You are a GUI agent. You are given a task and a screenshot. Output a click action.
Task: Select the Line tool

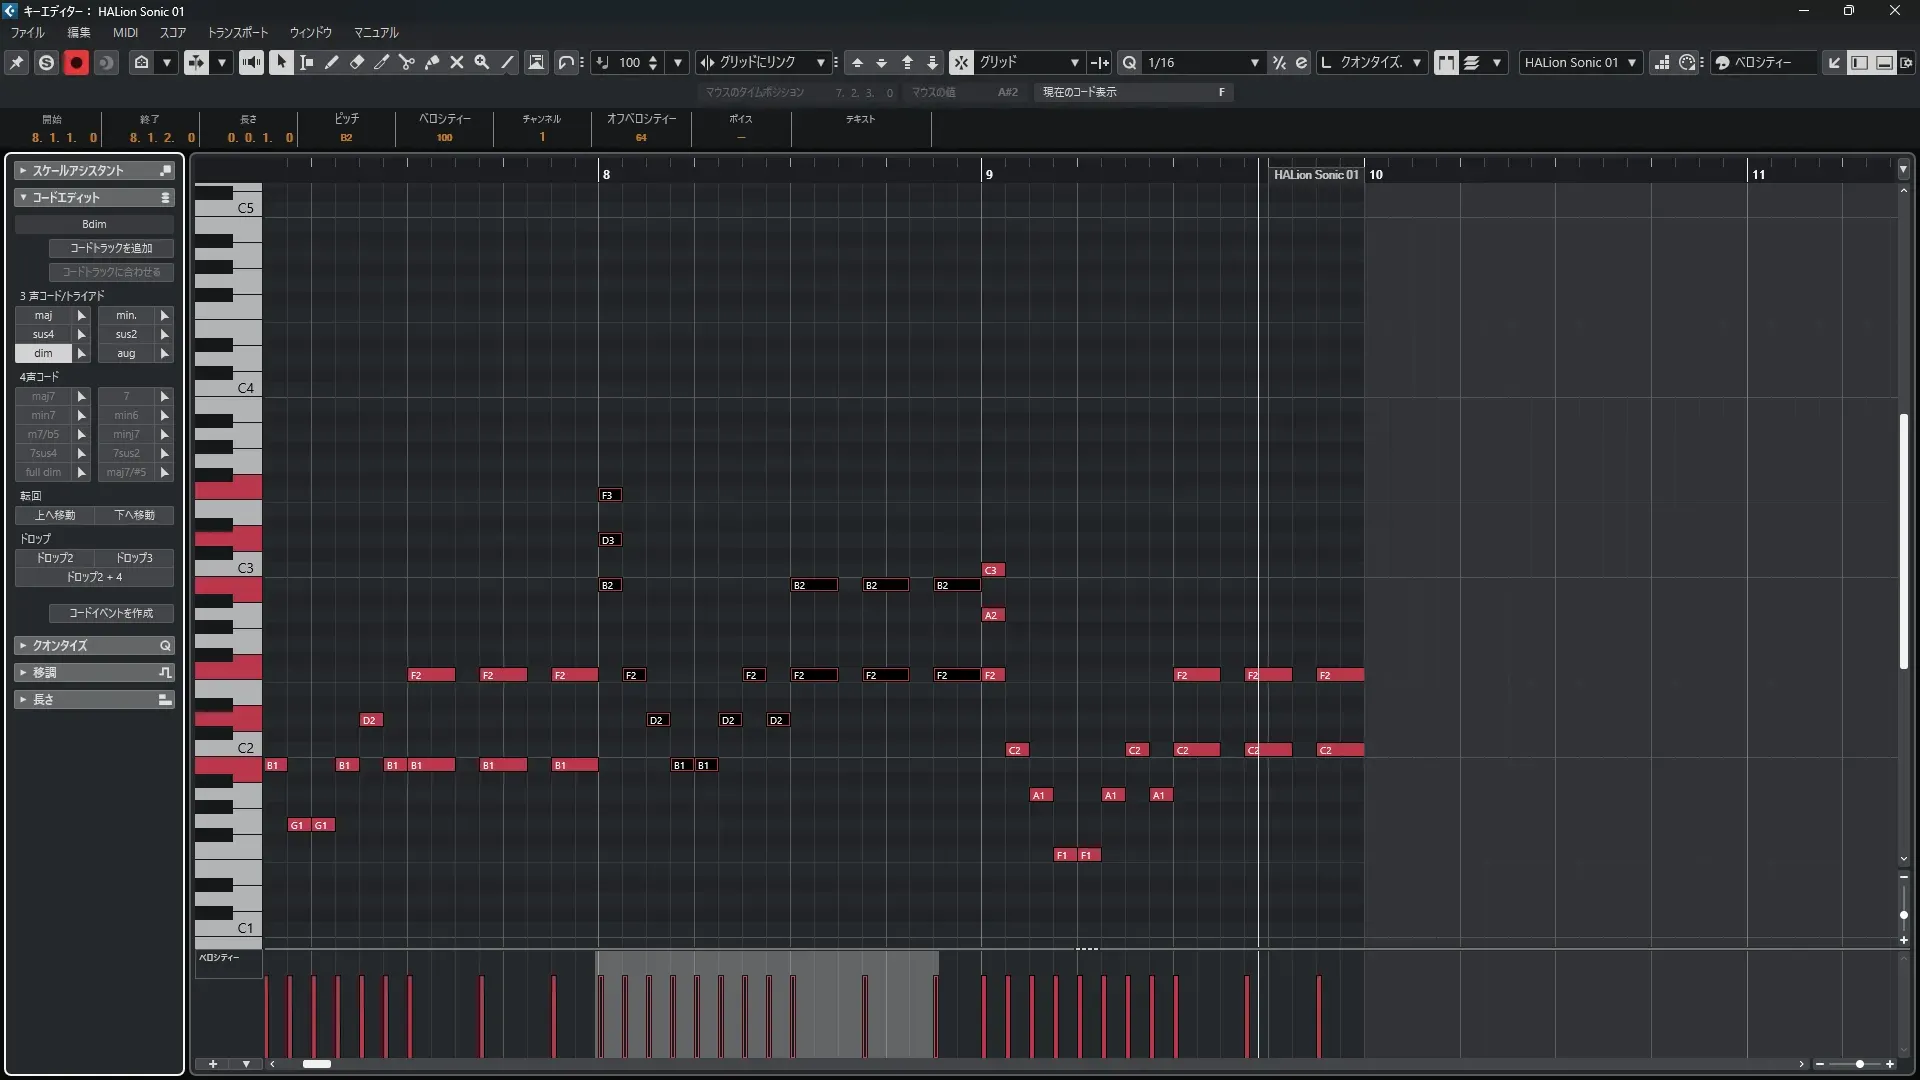[x=507, y=62]
